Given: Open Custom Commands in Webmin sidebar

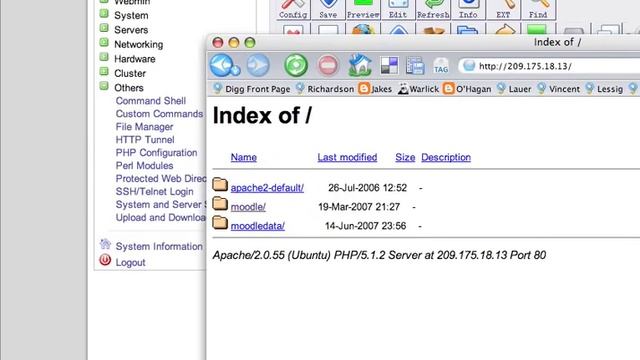Looking at the screenshot, I should pyautogui.click(x=159, y=114).
